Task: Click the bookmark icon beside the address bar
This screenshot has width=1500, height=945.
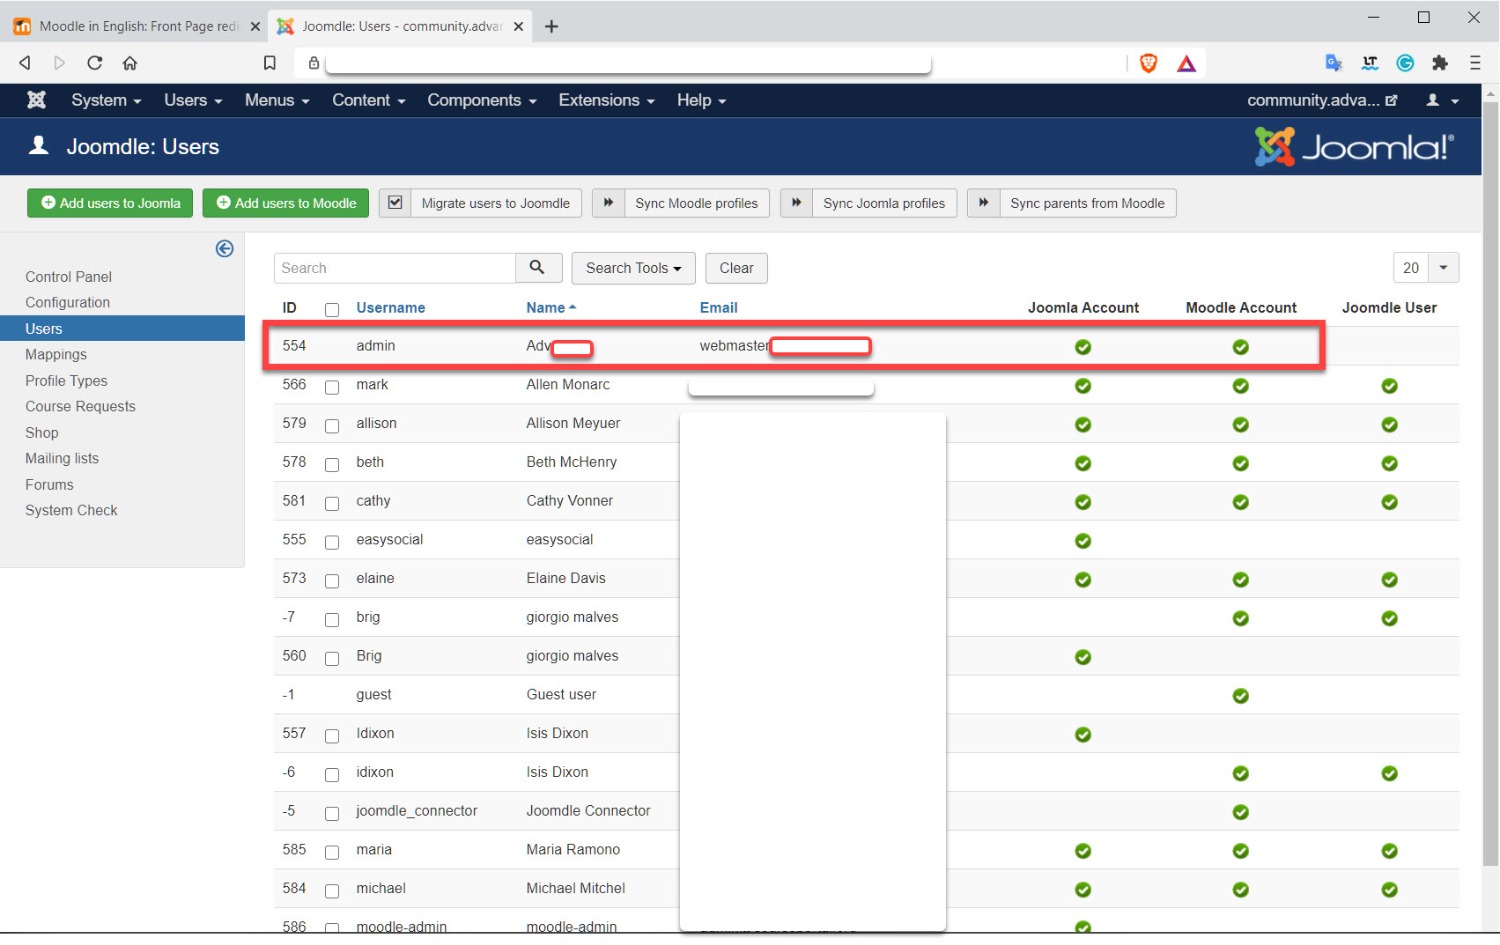Action: (269, 63)
